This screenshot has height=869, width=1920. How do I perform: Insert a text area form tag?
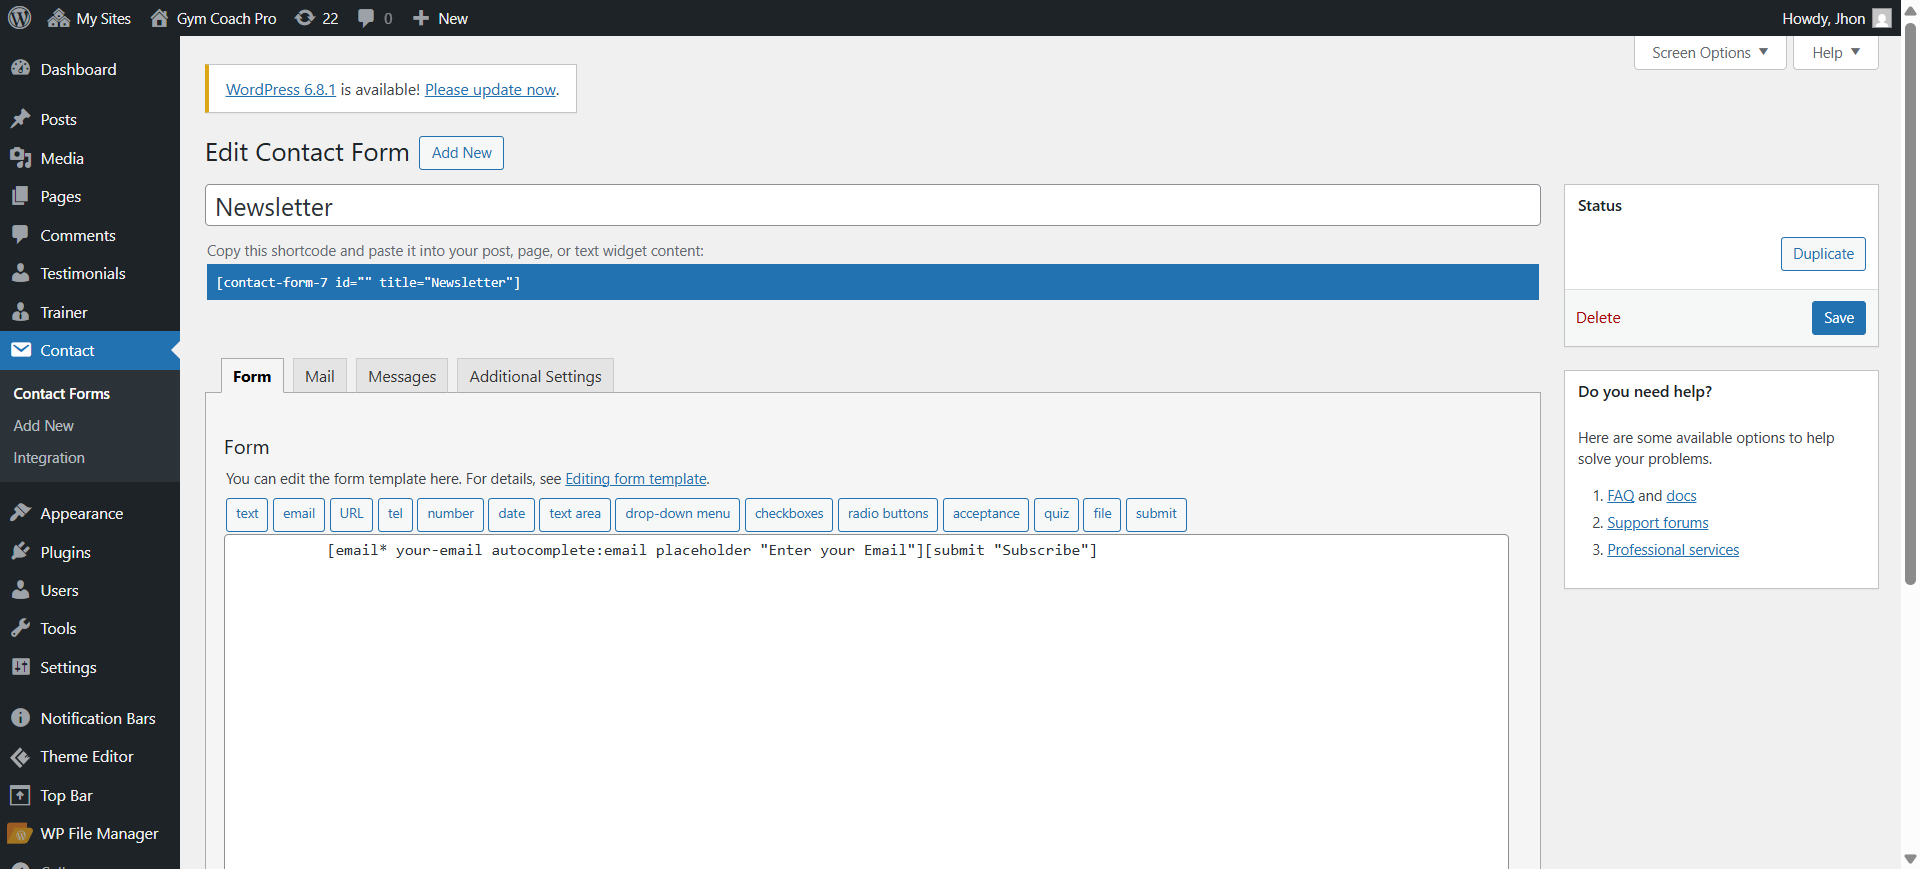[575, 514]
